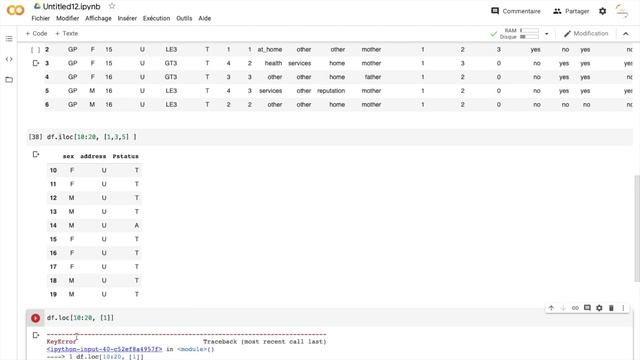Screen dimensions: 640x360
Task: Click the 'address' column header
Action: coord(93,156)
